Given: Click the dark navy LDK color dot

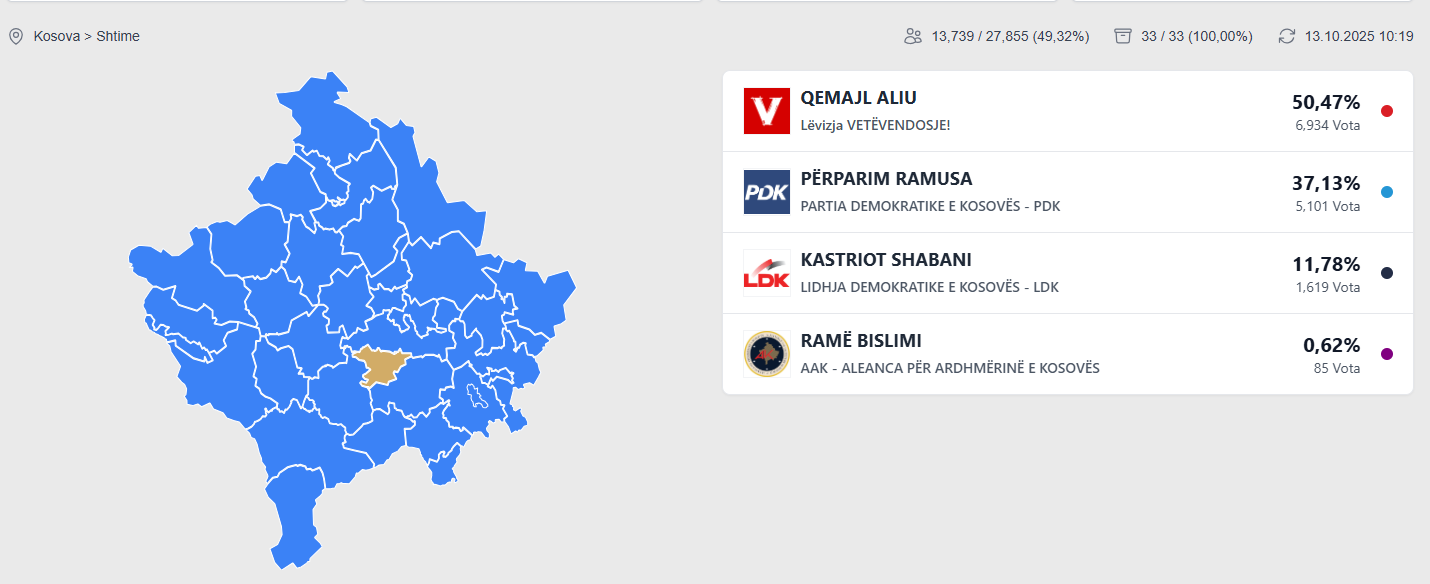Looking at the screenshot, I should [1386, 273].
